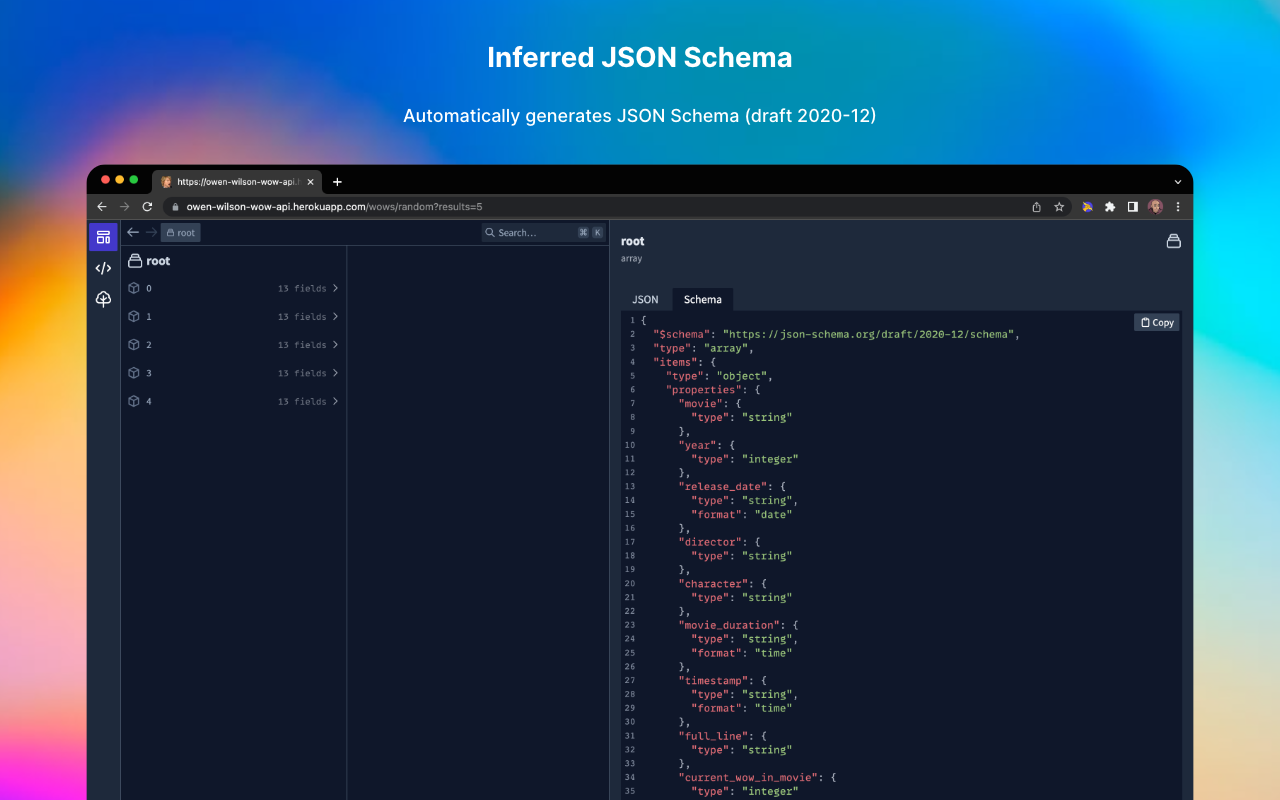The height and width of the screenshot is (800, 1280).
Task: Open the tab search chevron dropdown
Action: point(1178,182)
